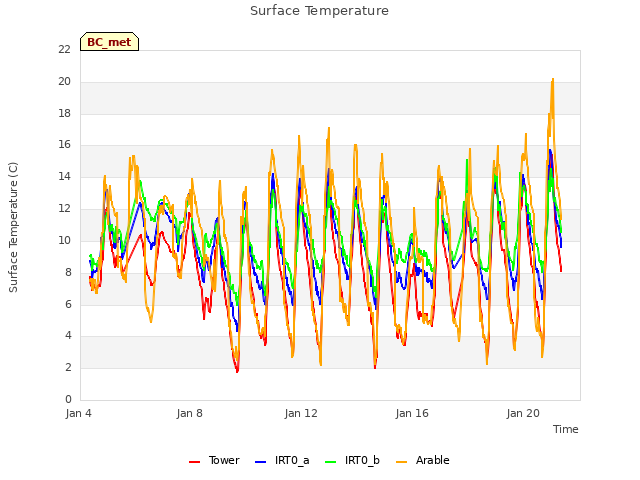Click the 22 y-axis tick label
This screenshot has height=480, width=640.
coord(64,49)
